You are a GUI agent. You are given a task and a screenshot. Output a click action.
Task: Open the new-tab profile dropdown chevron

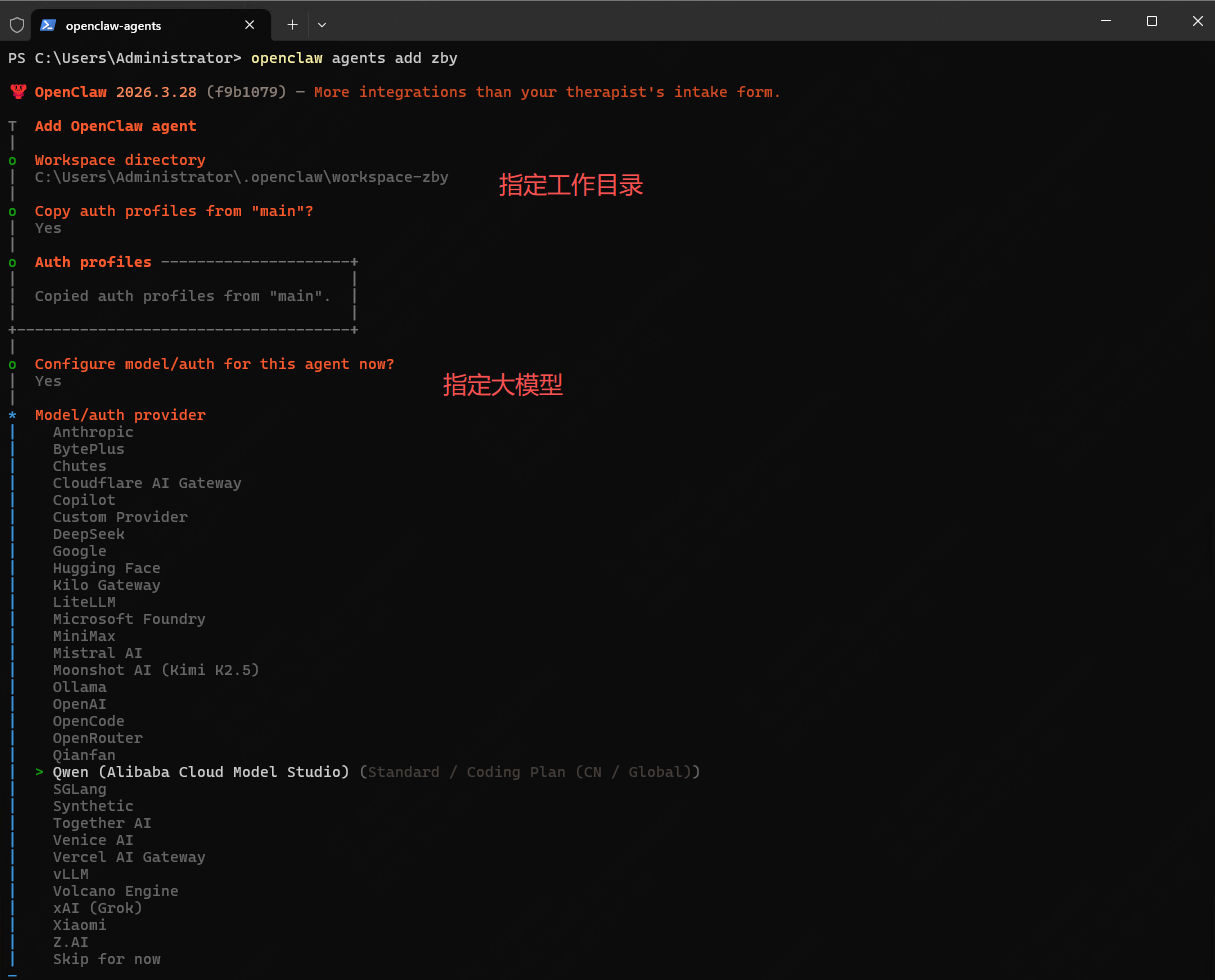coord(321,25)
